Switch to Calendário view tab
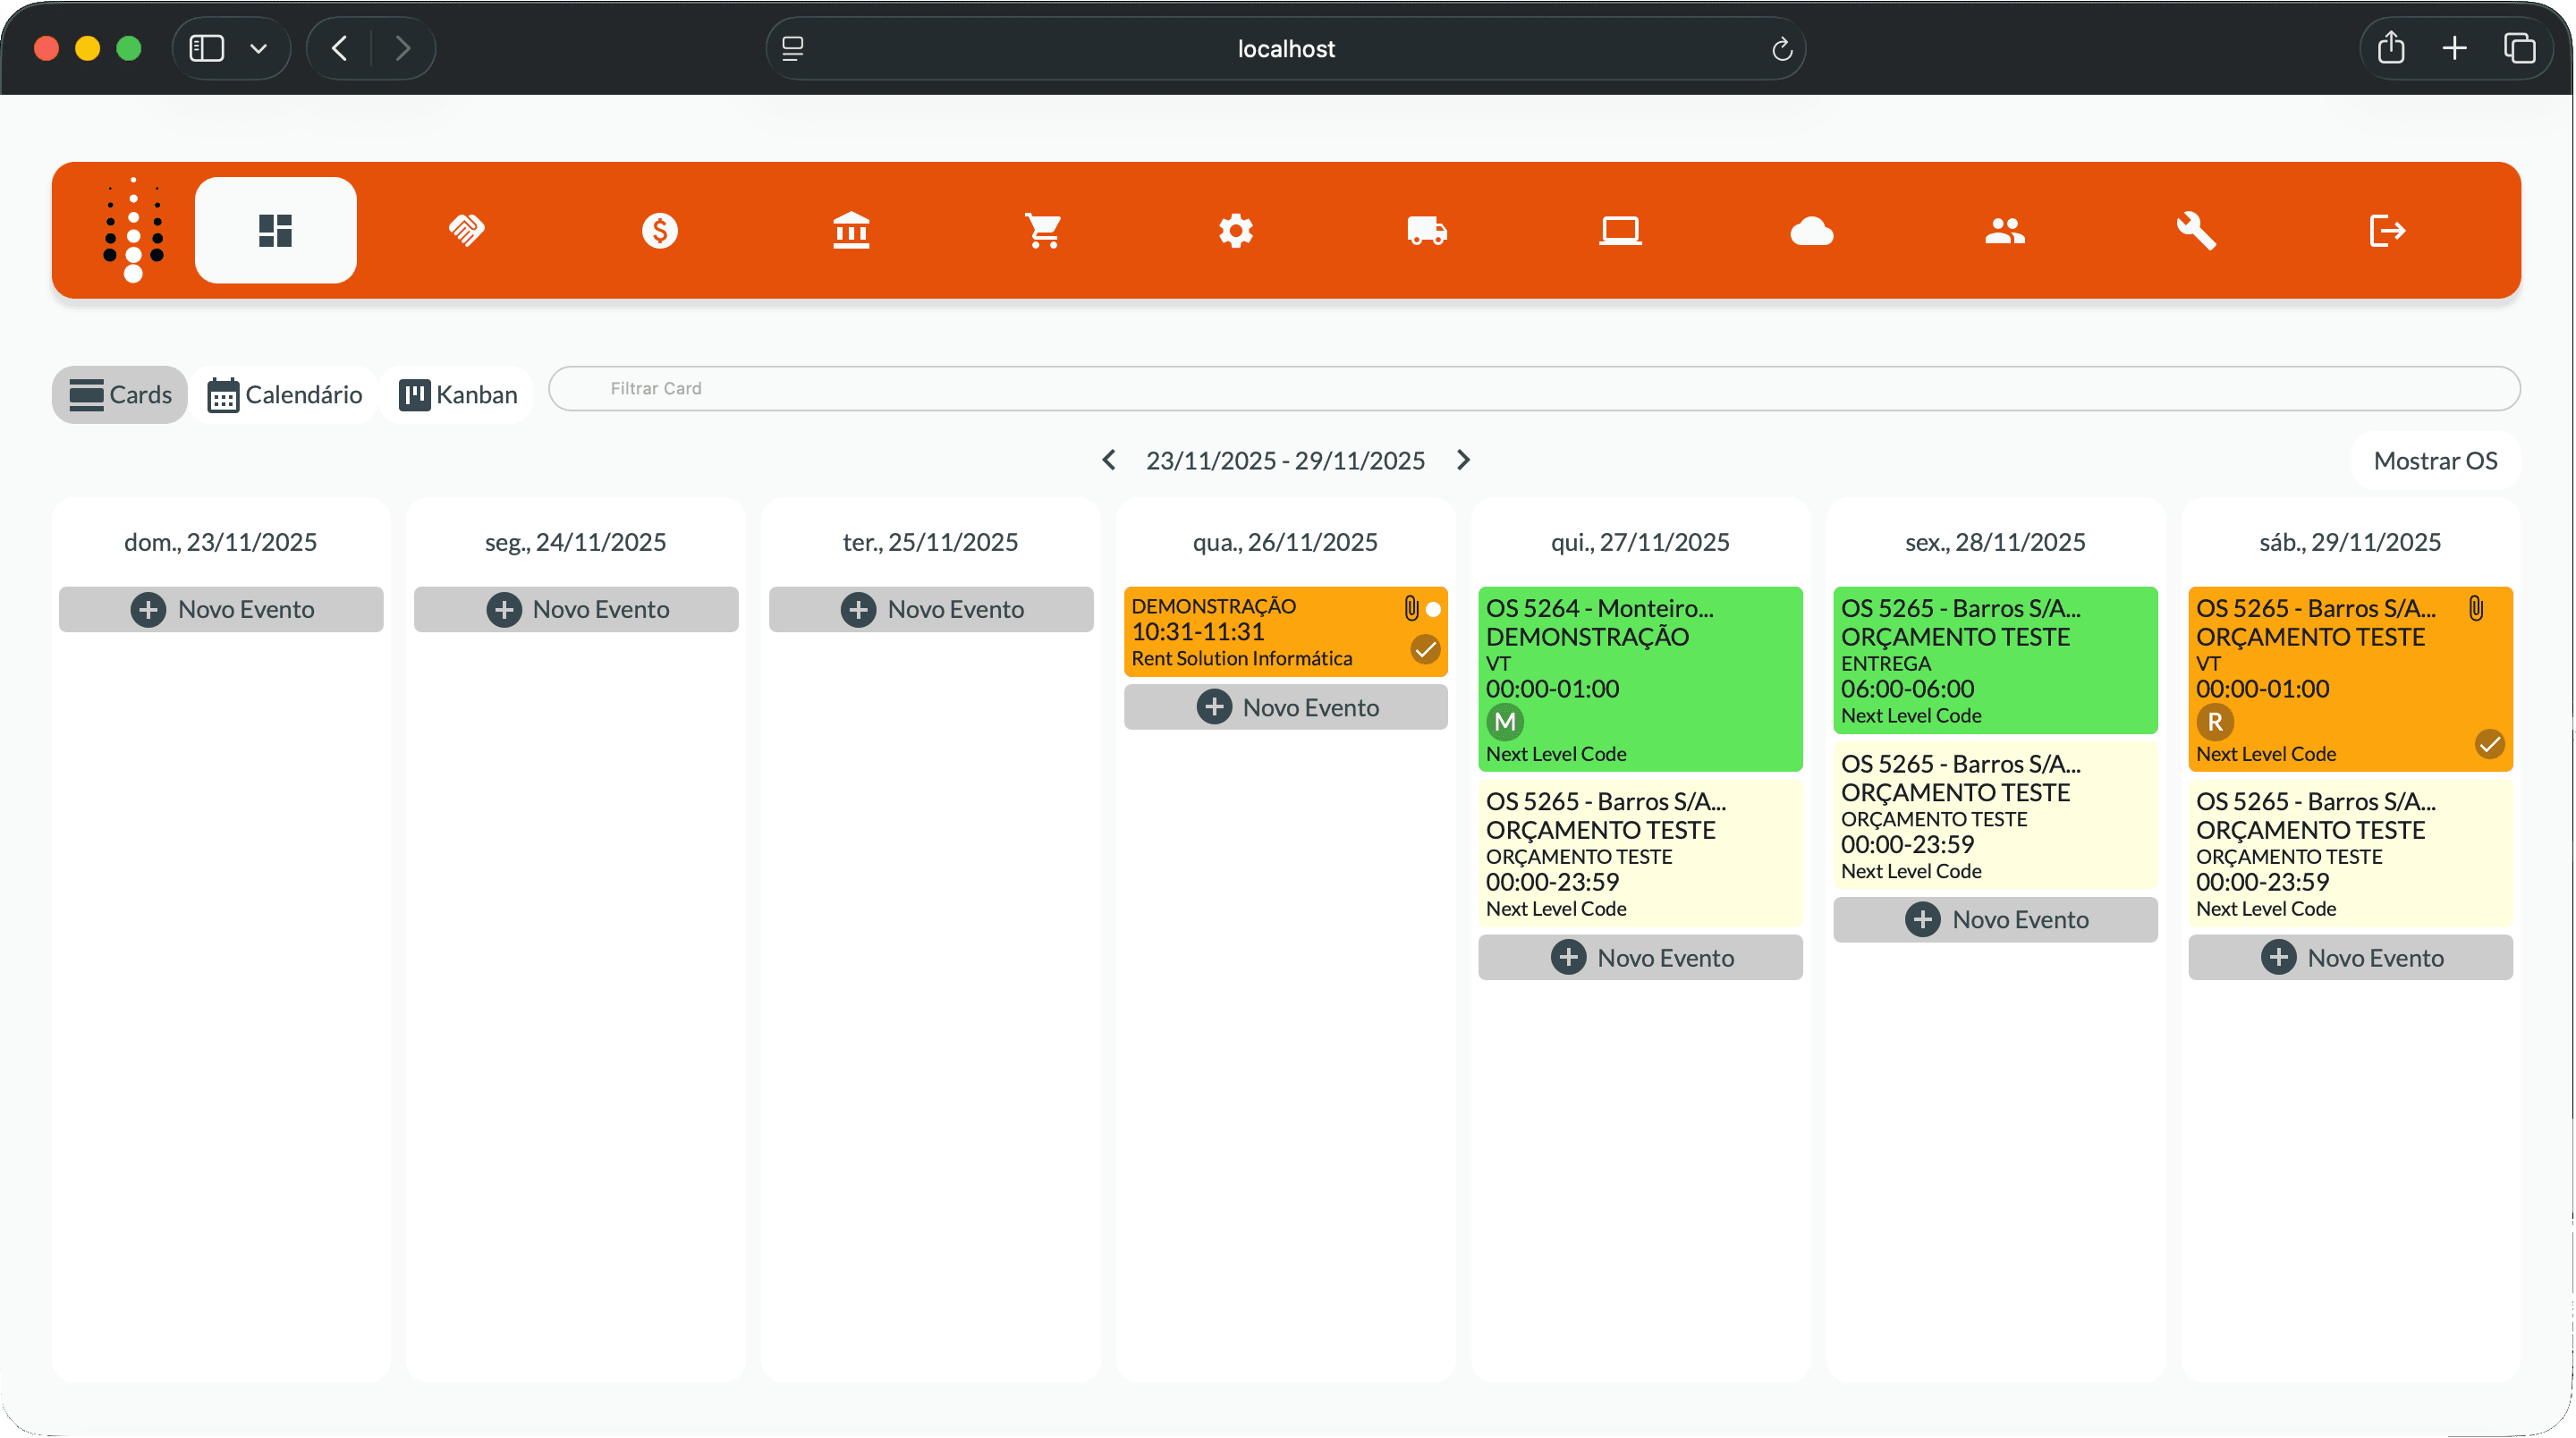2576x1438 pixels. click(285, 395)
